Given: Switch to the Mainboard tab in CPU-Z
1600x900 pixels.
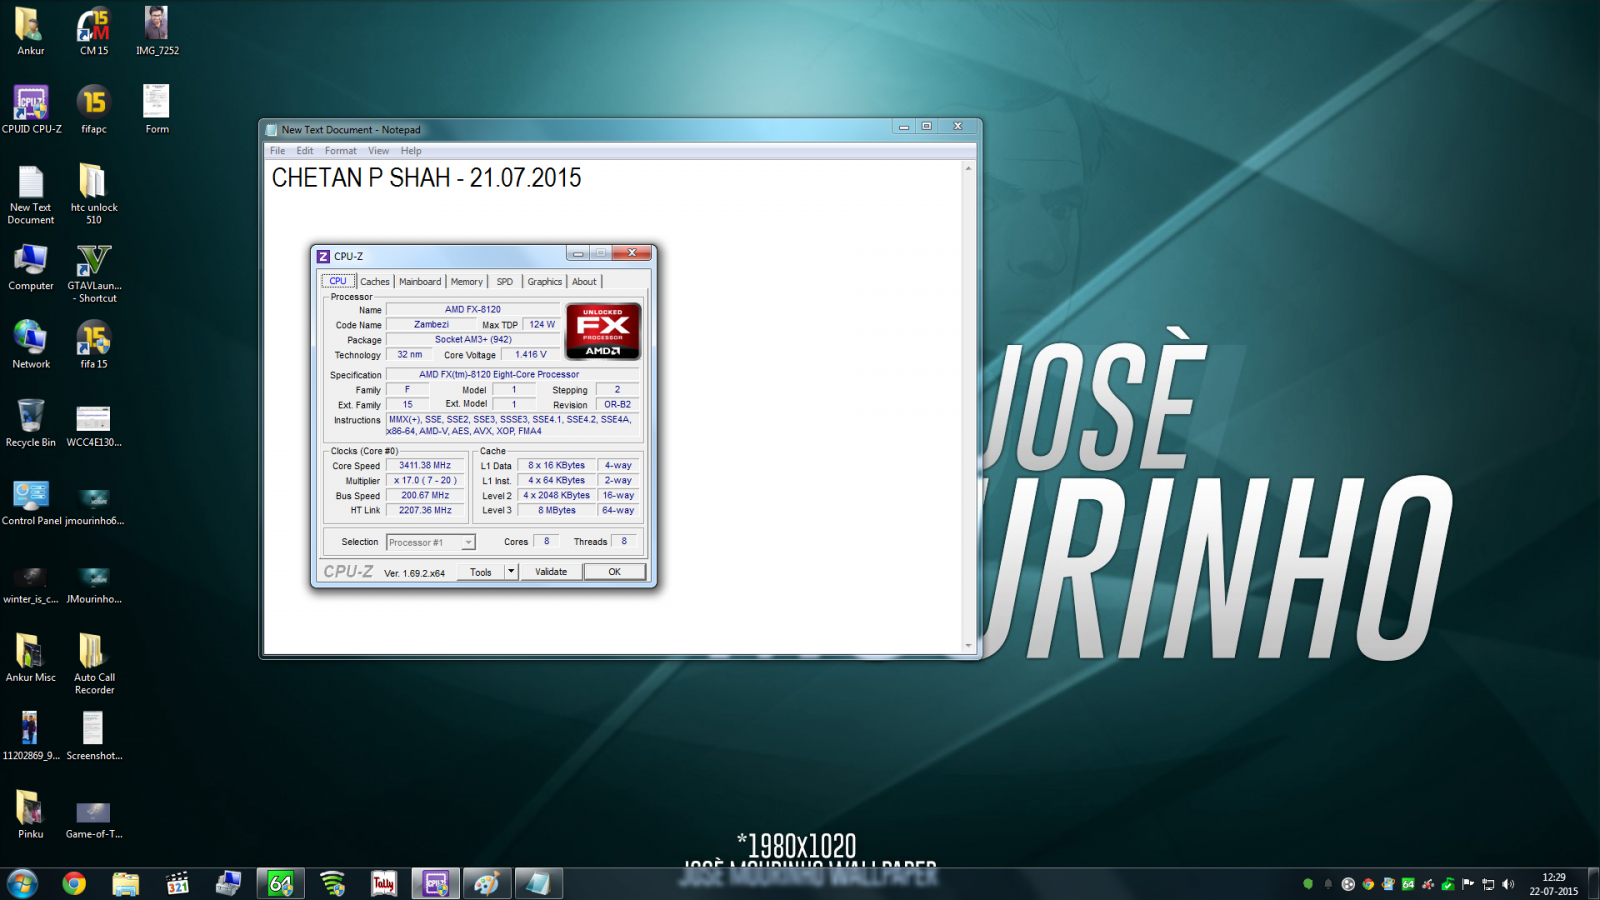Looking at the screenshot, I should (x=420, y=282).
